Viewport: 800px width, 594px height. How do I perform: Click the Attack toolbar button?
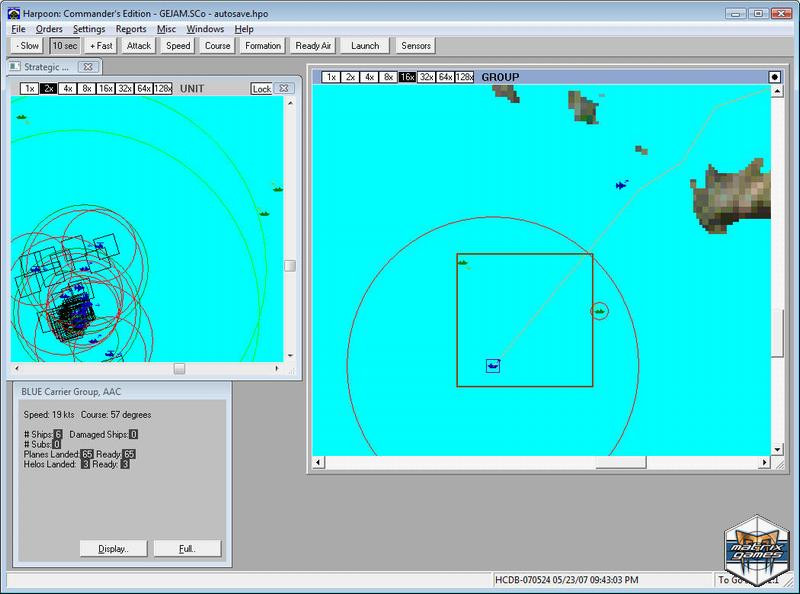point(139,46)
